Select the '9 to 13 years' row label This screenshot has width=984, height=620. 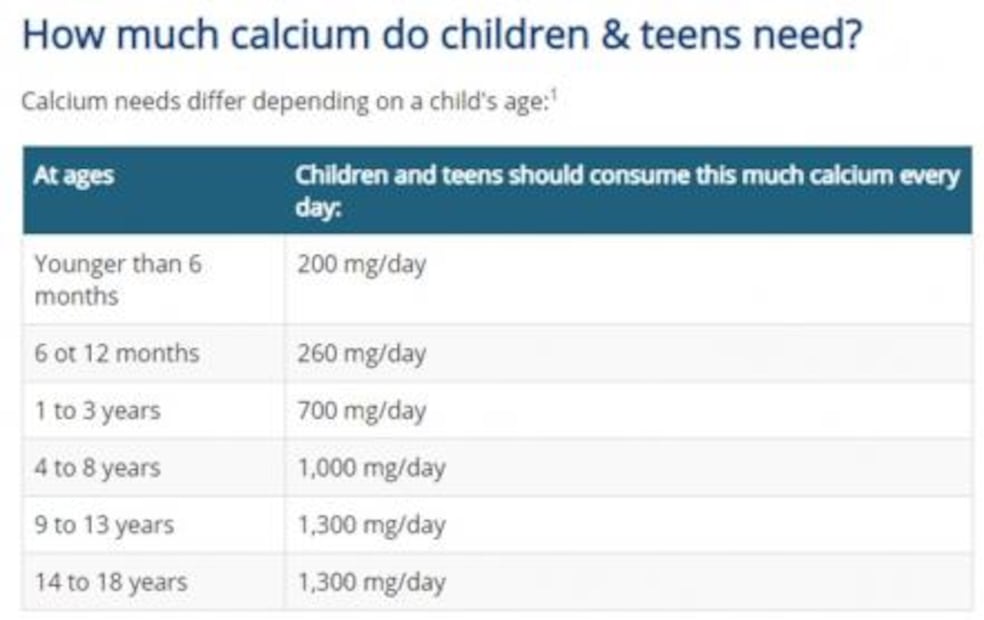click(x=104, y=525)
